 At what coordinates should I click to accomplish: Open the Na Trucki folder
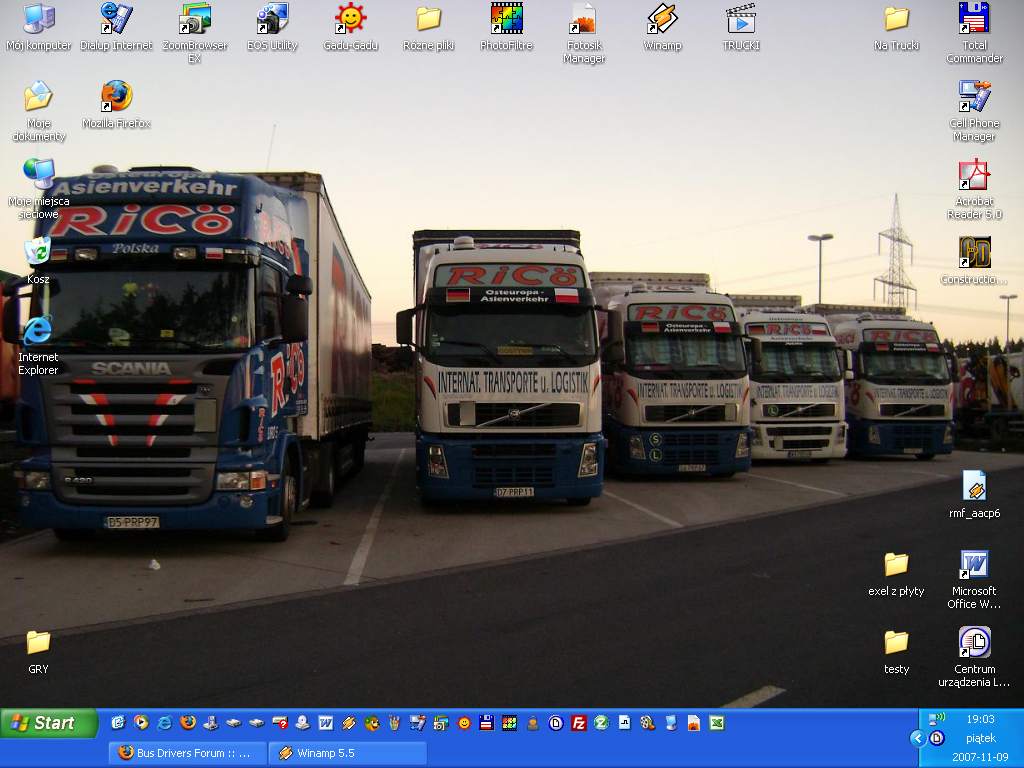[x=896, y=27]
